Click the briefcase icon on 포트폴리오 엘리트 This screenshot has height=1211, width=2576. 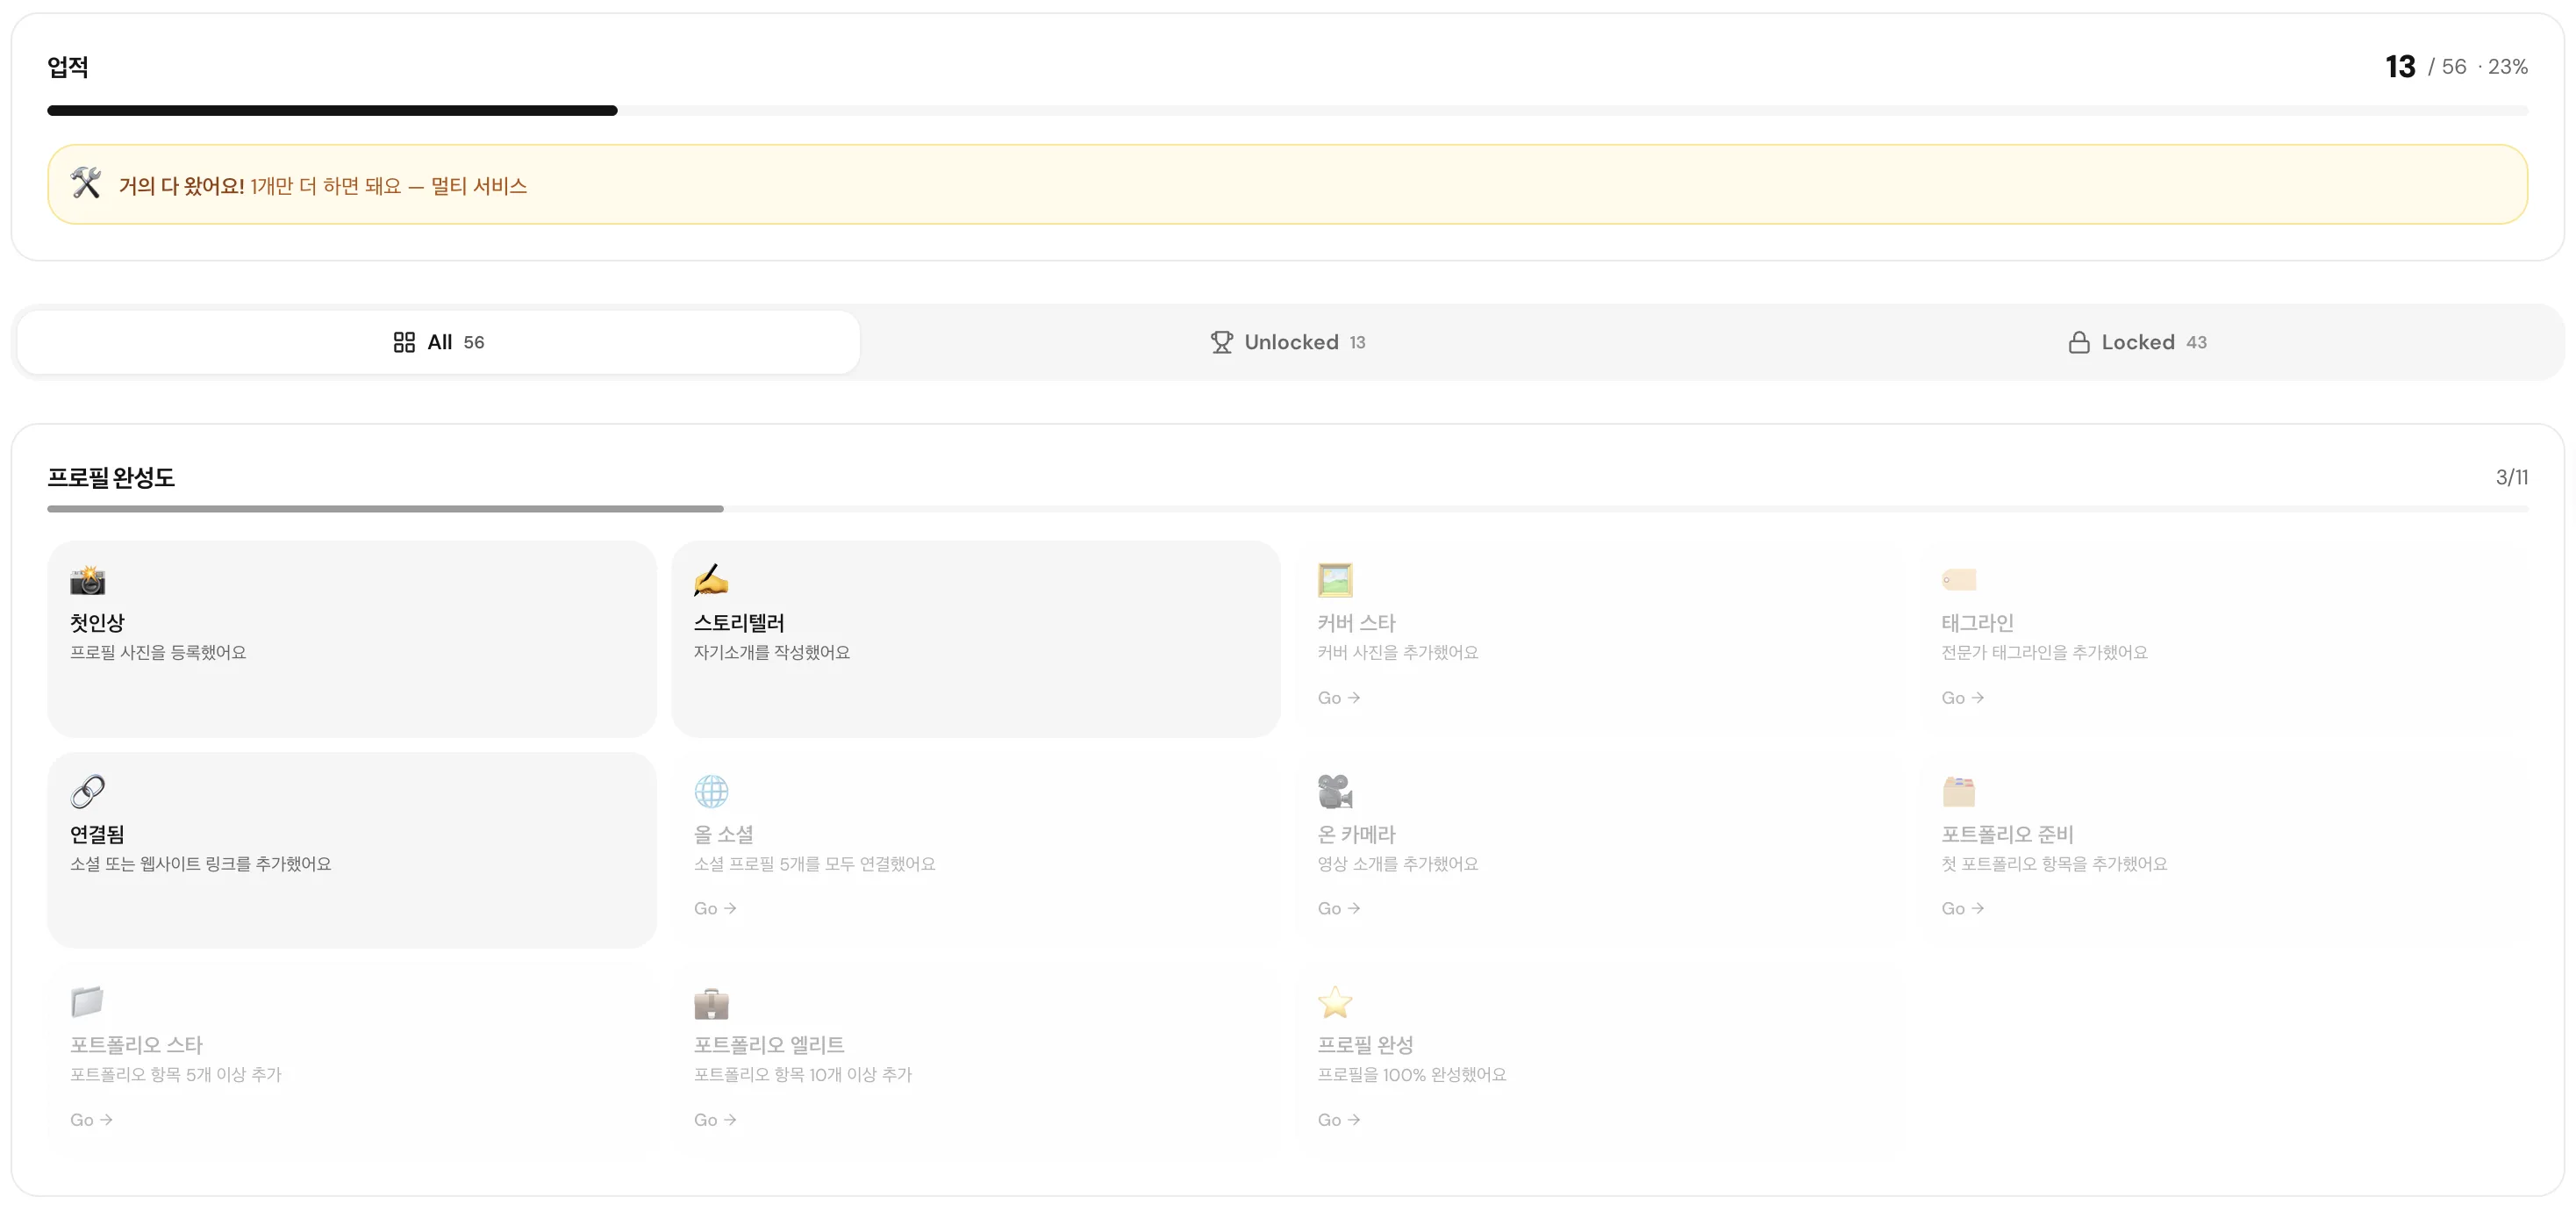click(711, 1002)
